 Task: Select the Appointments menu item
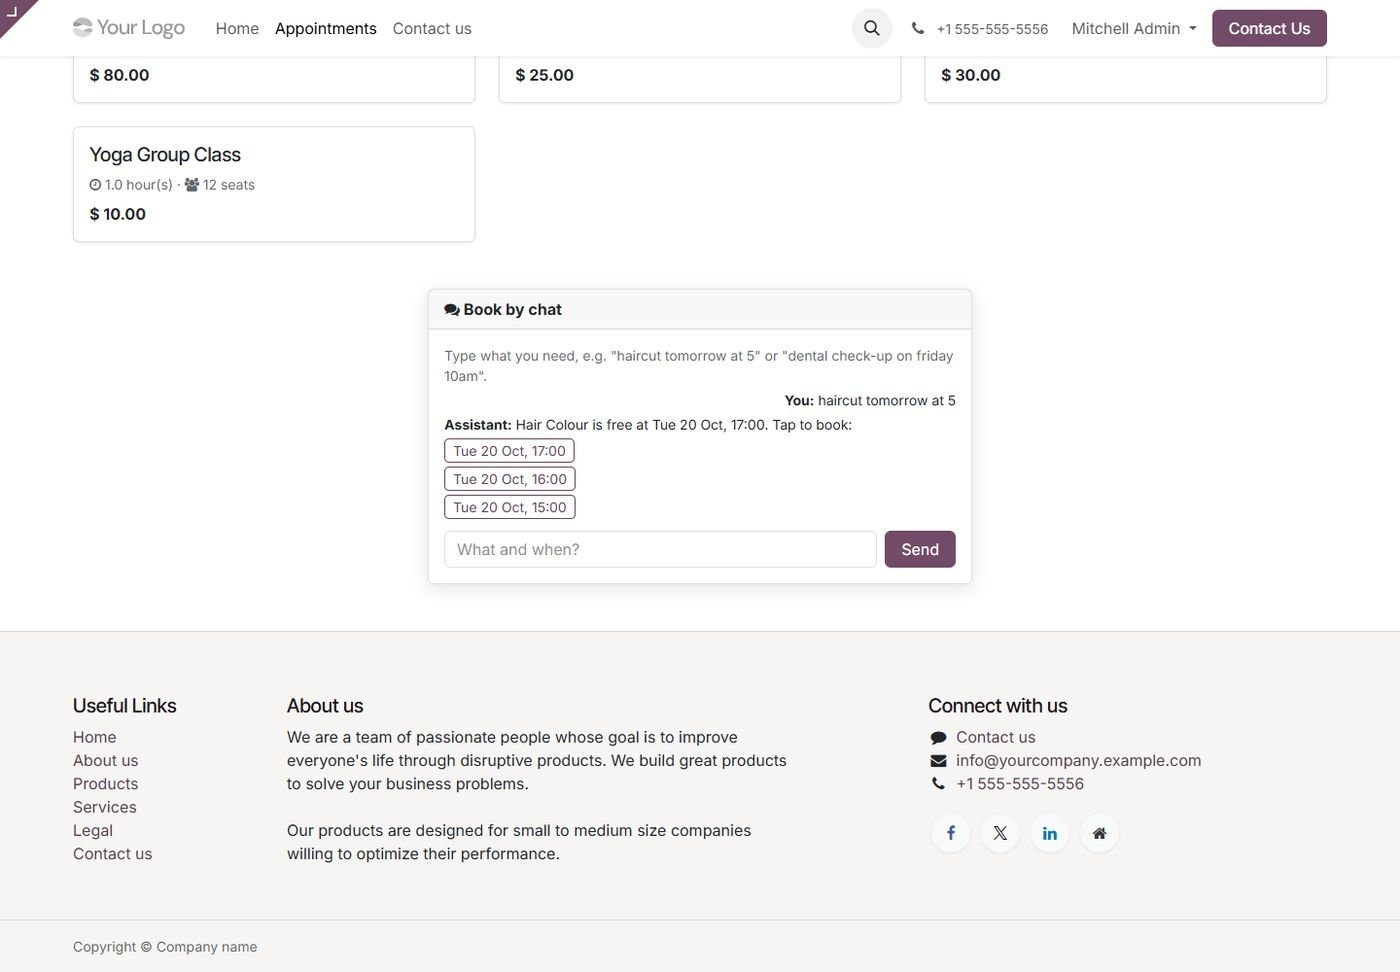tap(326, 29)
